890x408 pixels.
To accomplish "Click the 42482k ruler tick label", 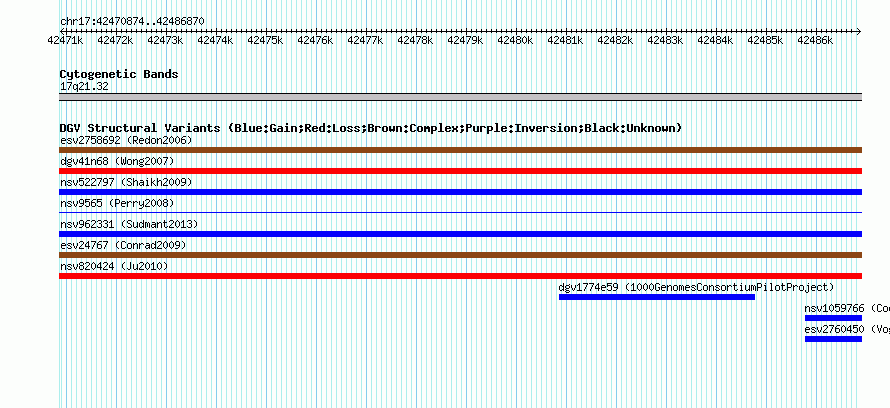I will pos(615,40).
